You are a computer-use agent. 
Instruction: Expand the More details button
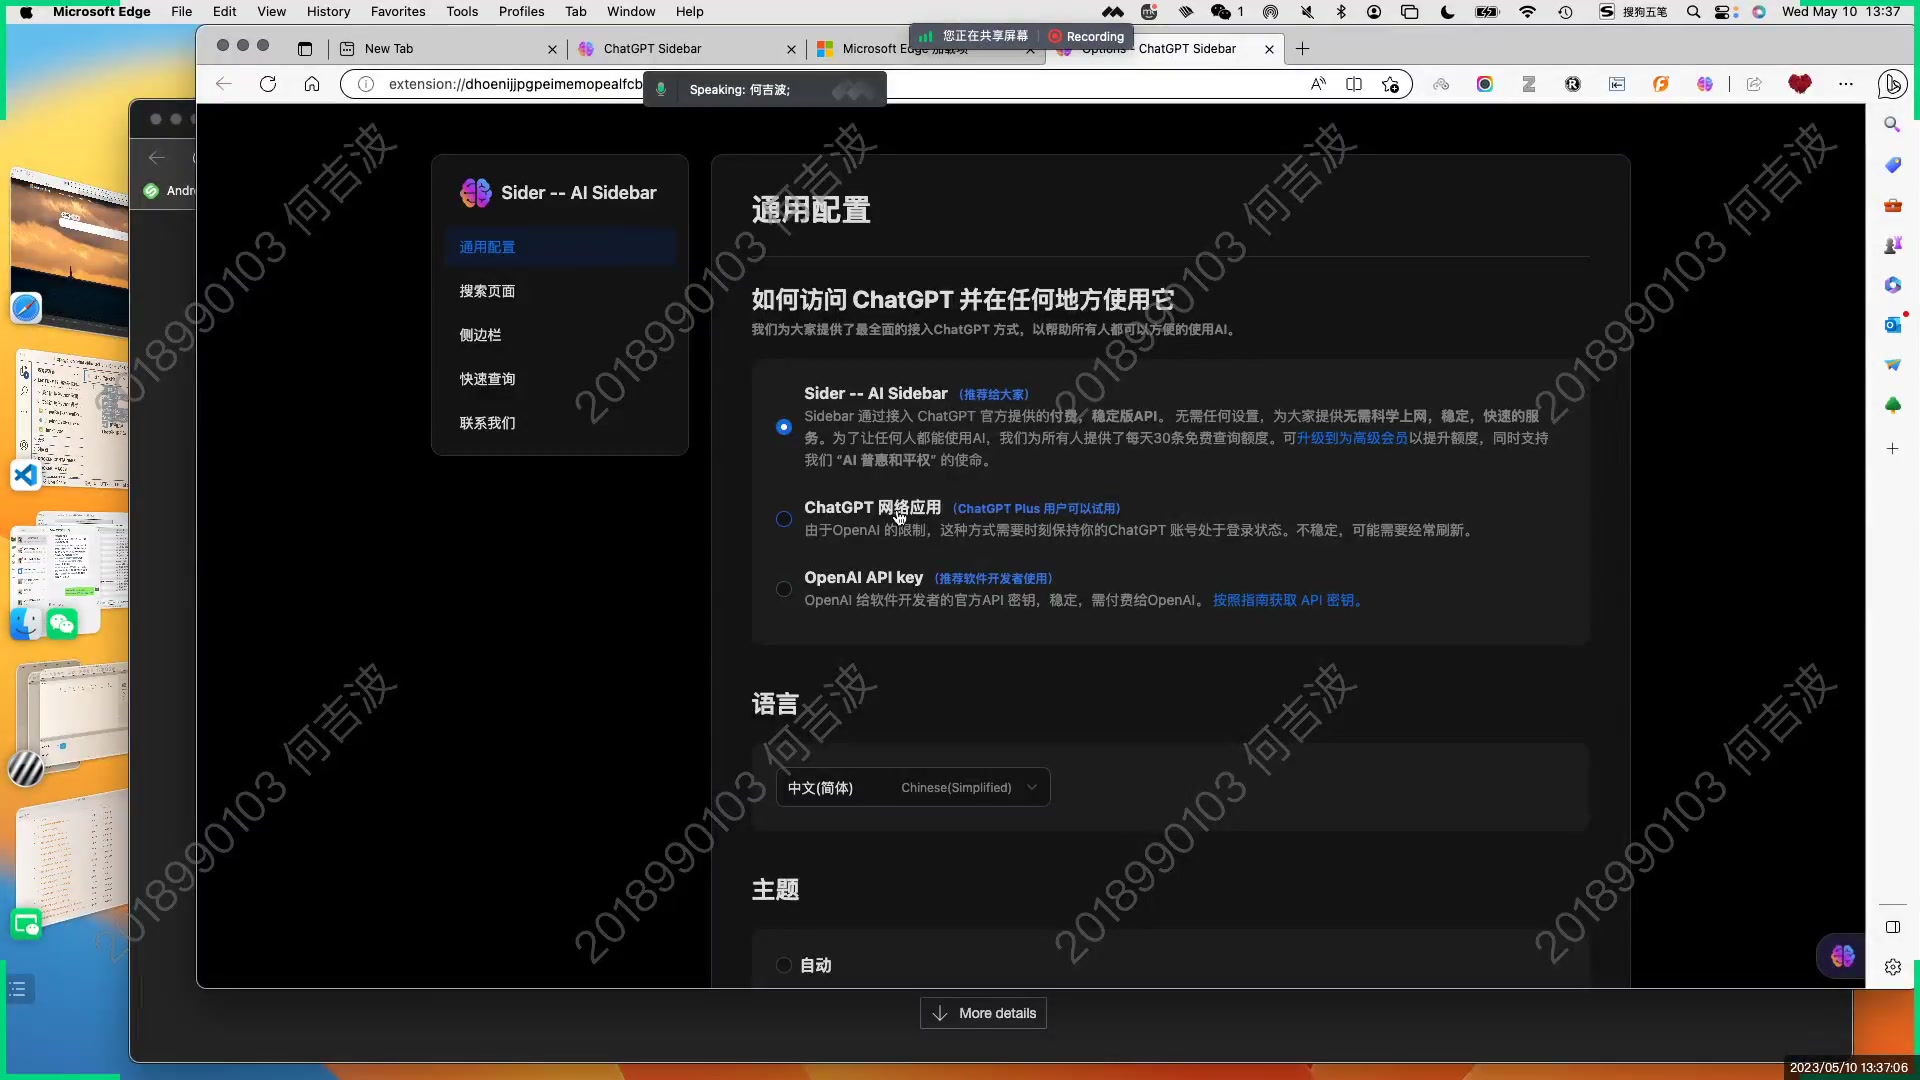click(x=983, y=1013)
